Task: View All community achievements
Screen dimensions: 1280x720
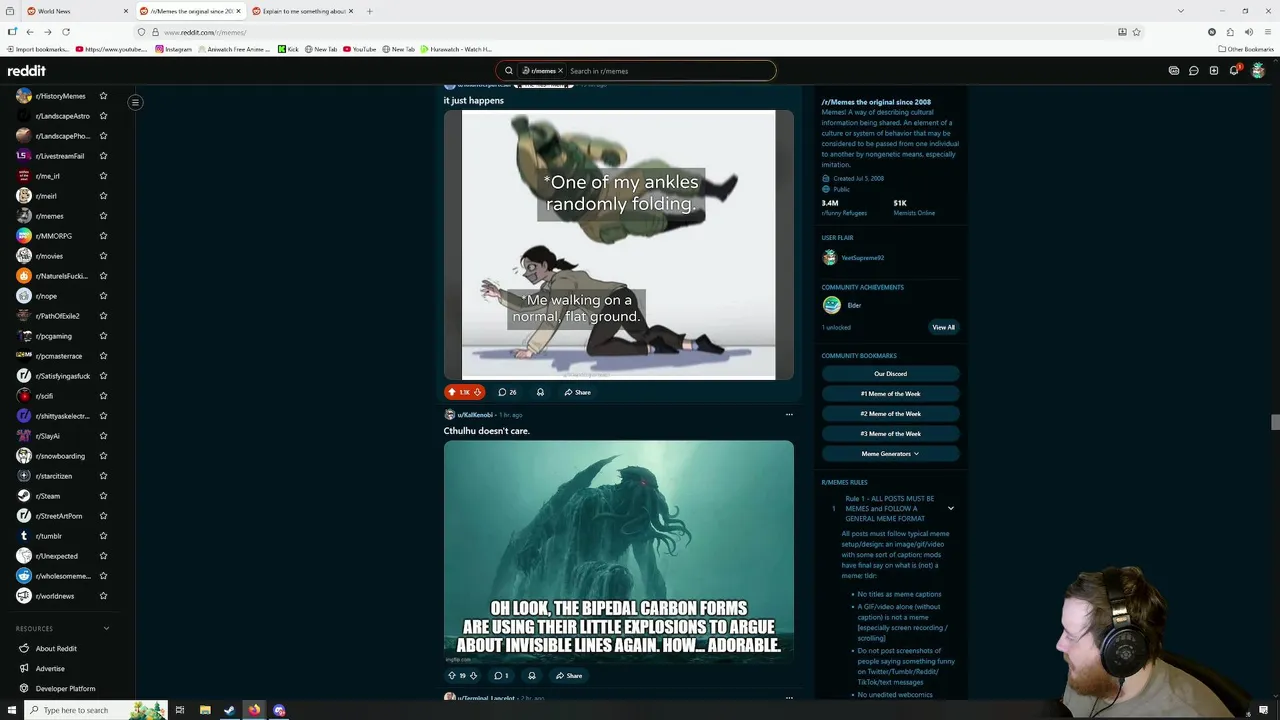Action: click(x=943, y=327)
